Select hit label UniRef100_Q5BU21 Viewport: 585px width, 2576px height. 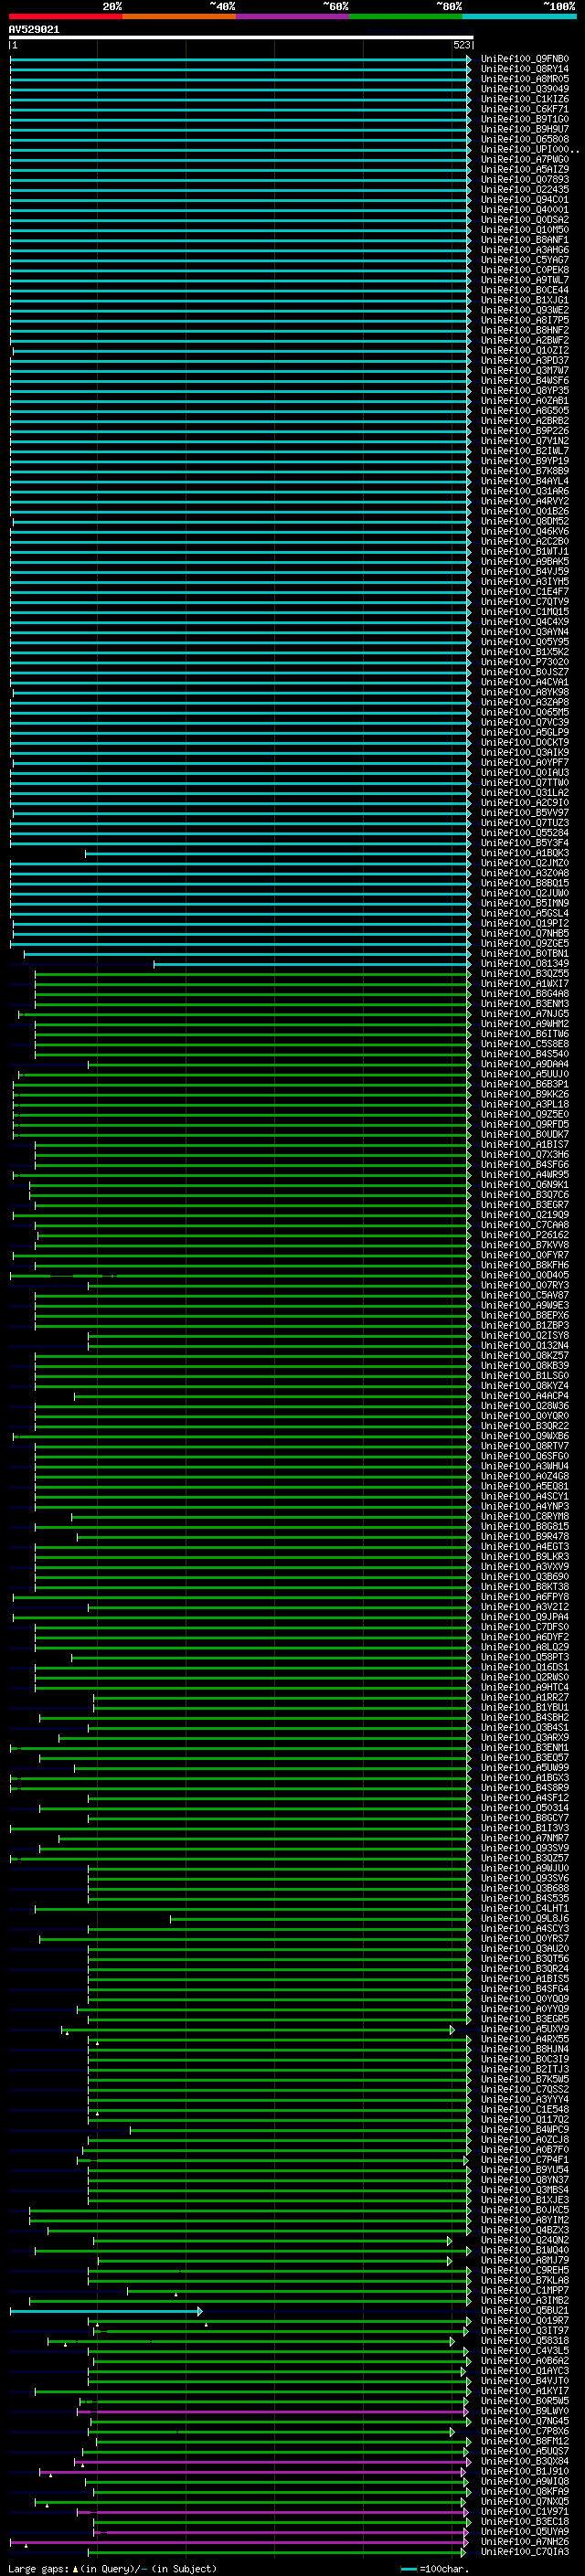click(525, 2311)
